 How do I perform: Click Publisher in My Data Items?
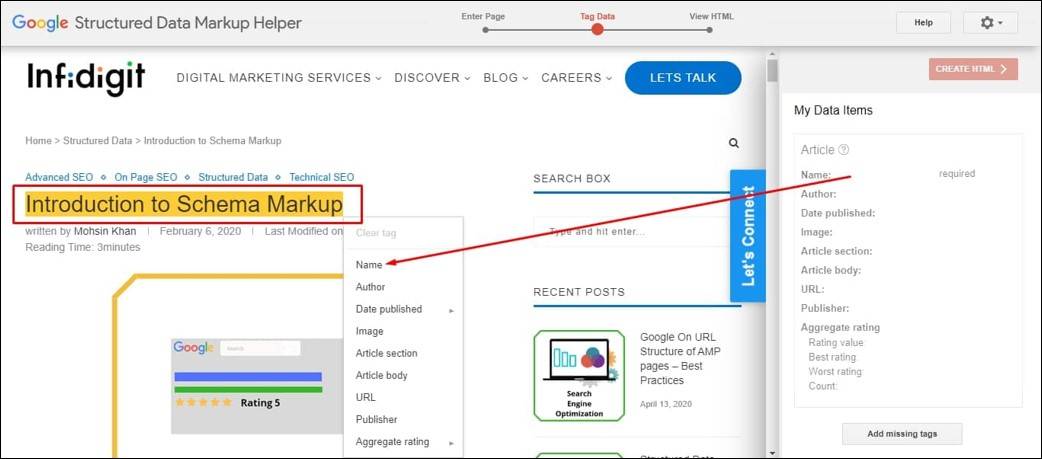pos(825,308)
